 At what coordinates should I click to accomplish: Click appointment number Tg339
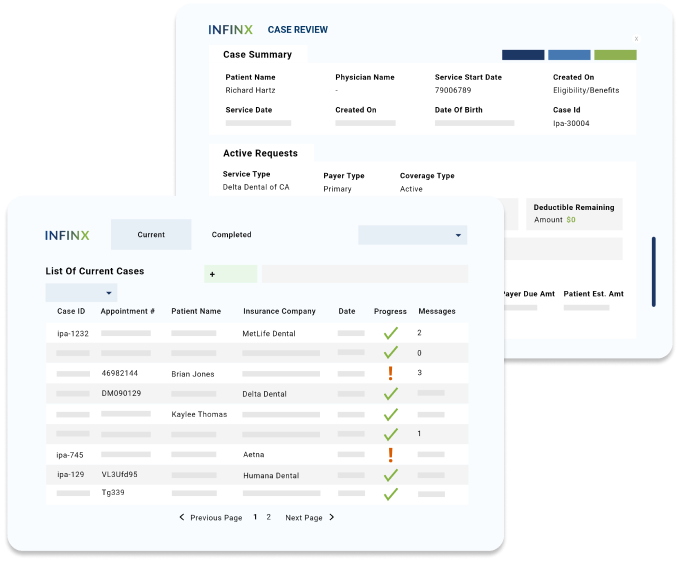[x=113, y=493]
